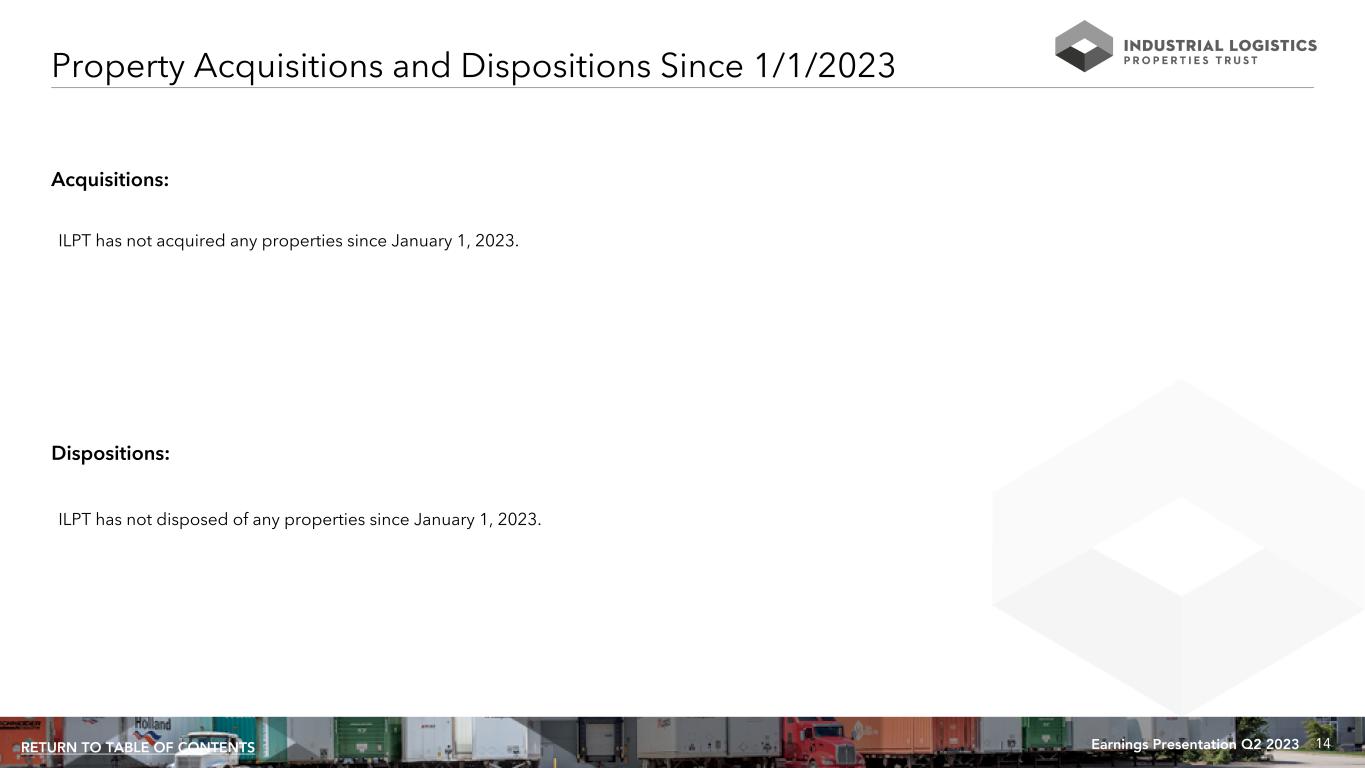Click the Acquisitions heading

coord(110,180)
